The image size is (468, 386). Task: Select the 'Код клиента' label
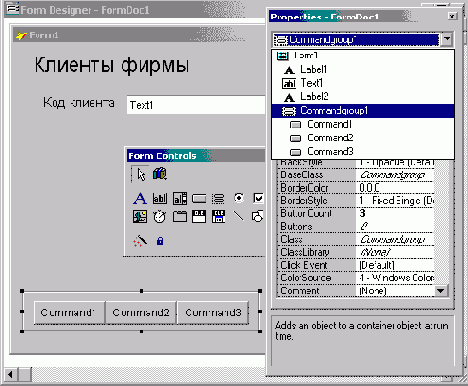(79, 103)
